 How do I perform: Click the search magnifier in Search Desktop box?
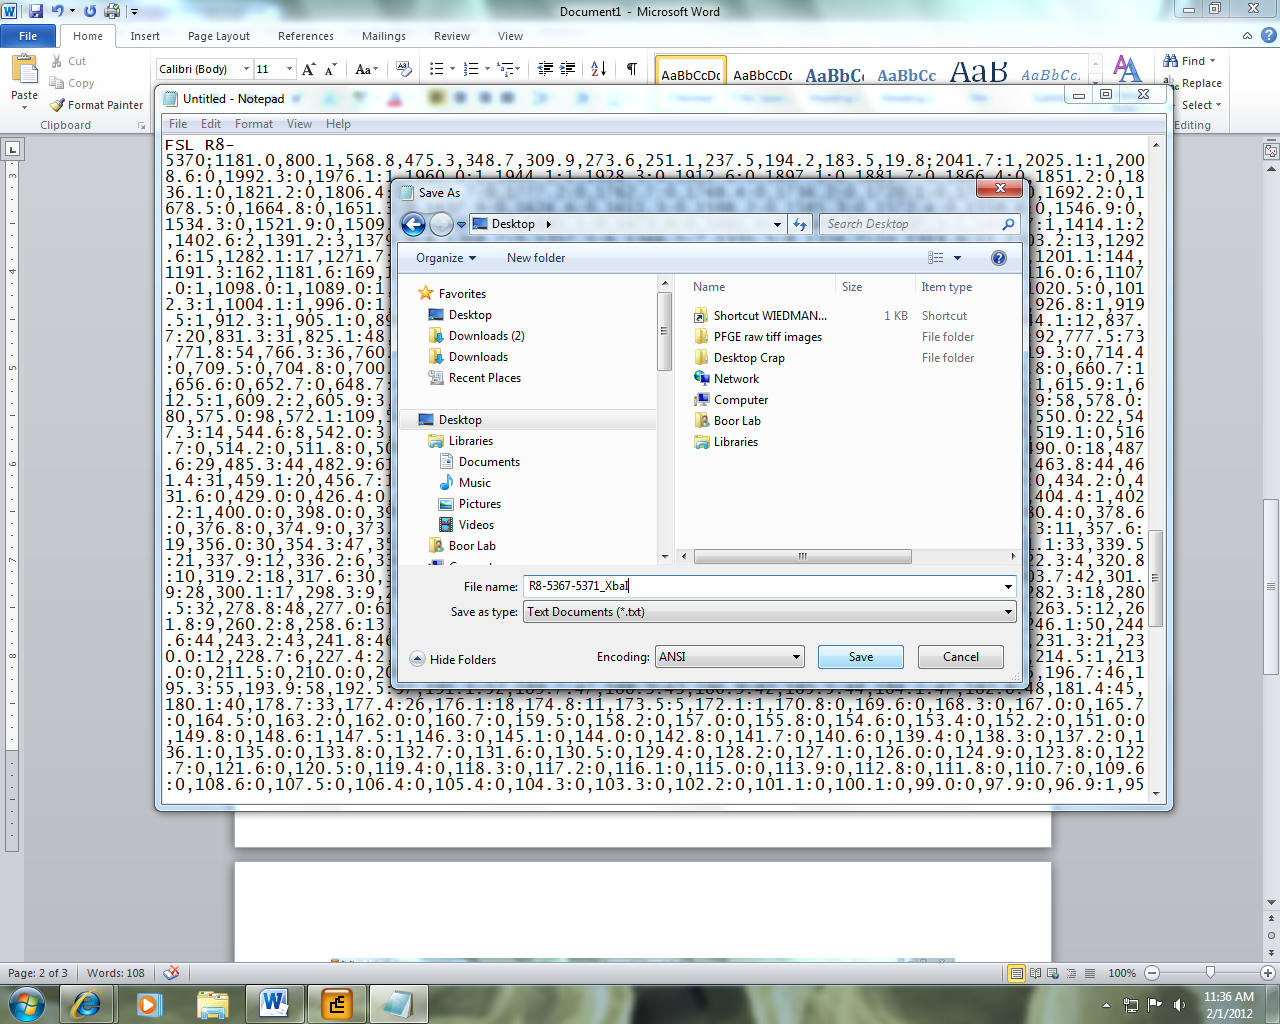1008,224
